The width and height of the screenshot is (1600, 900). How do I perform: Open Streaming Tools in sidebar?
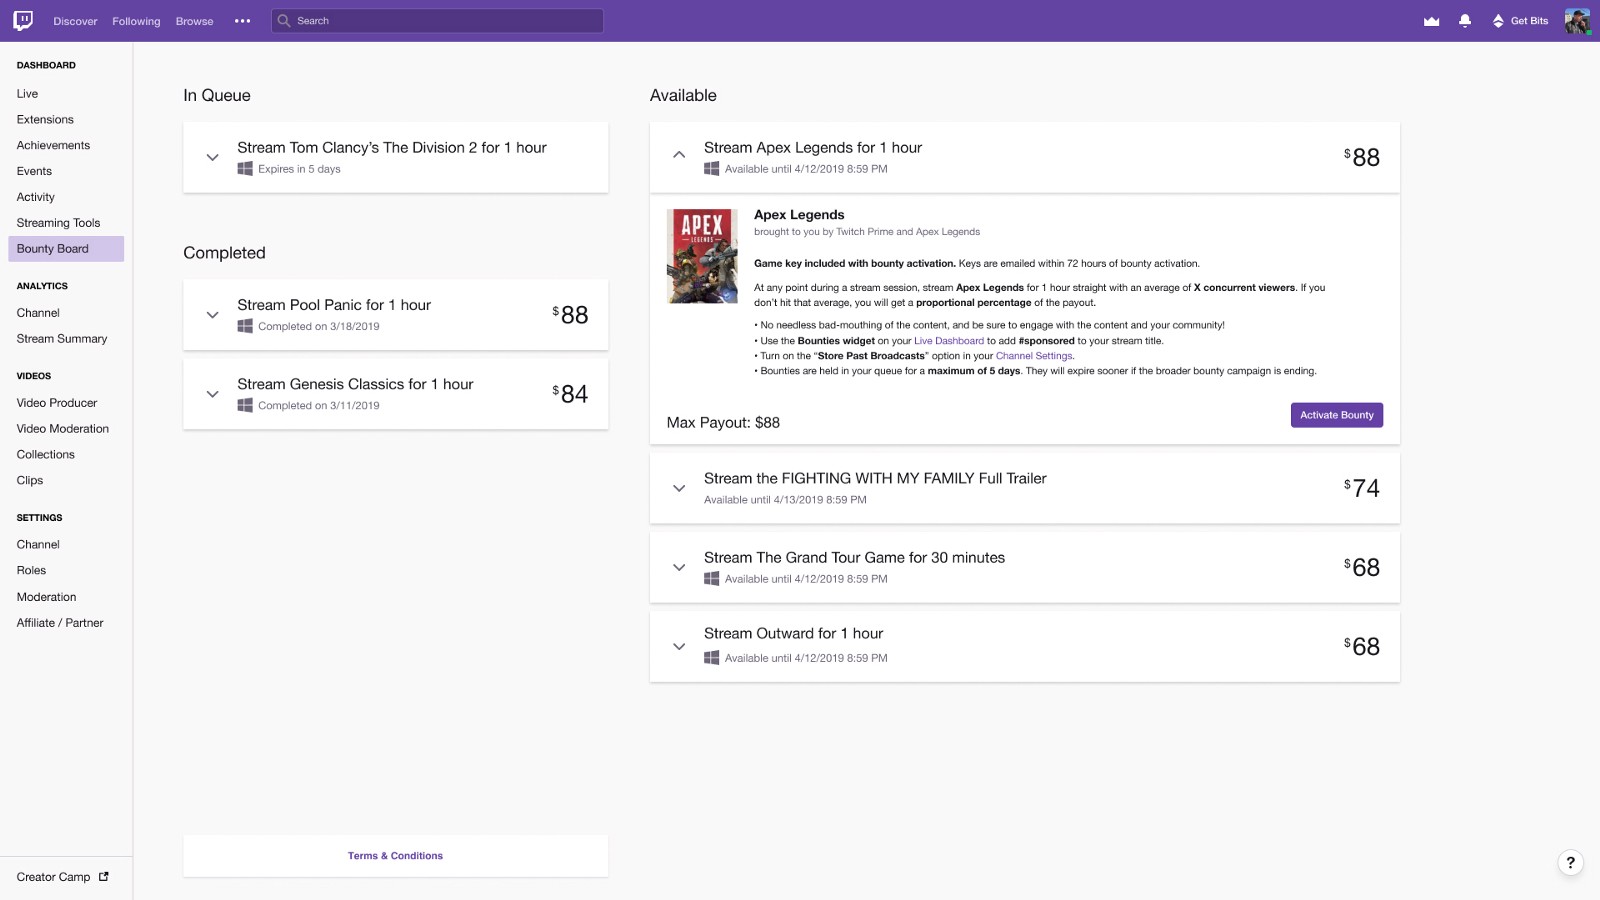click(58, 224)
